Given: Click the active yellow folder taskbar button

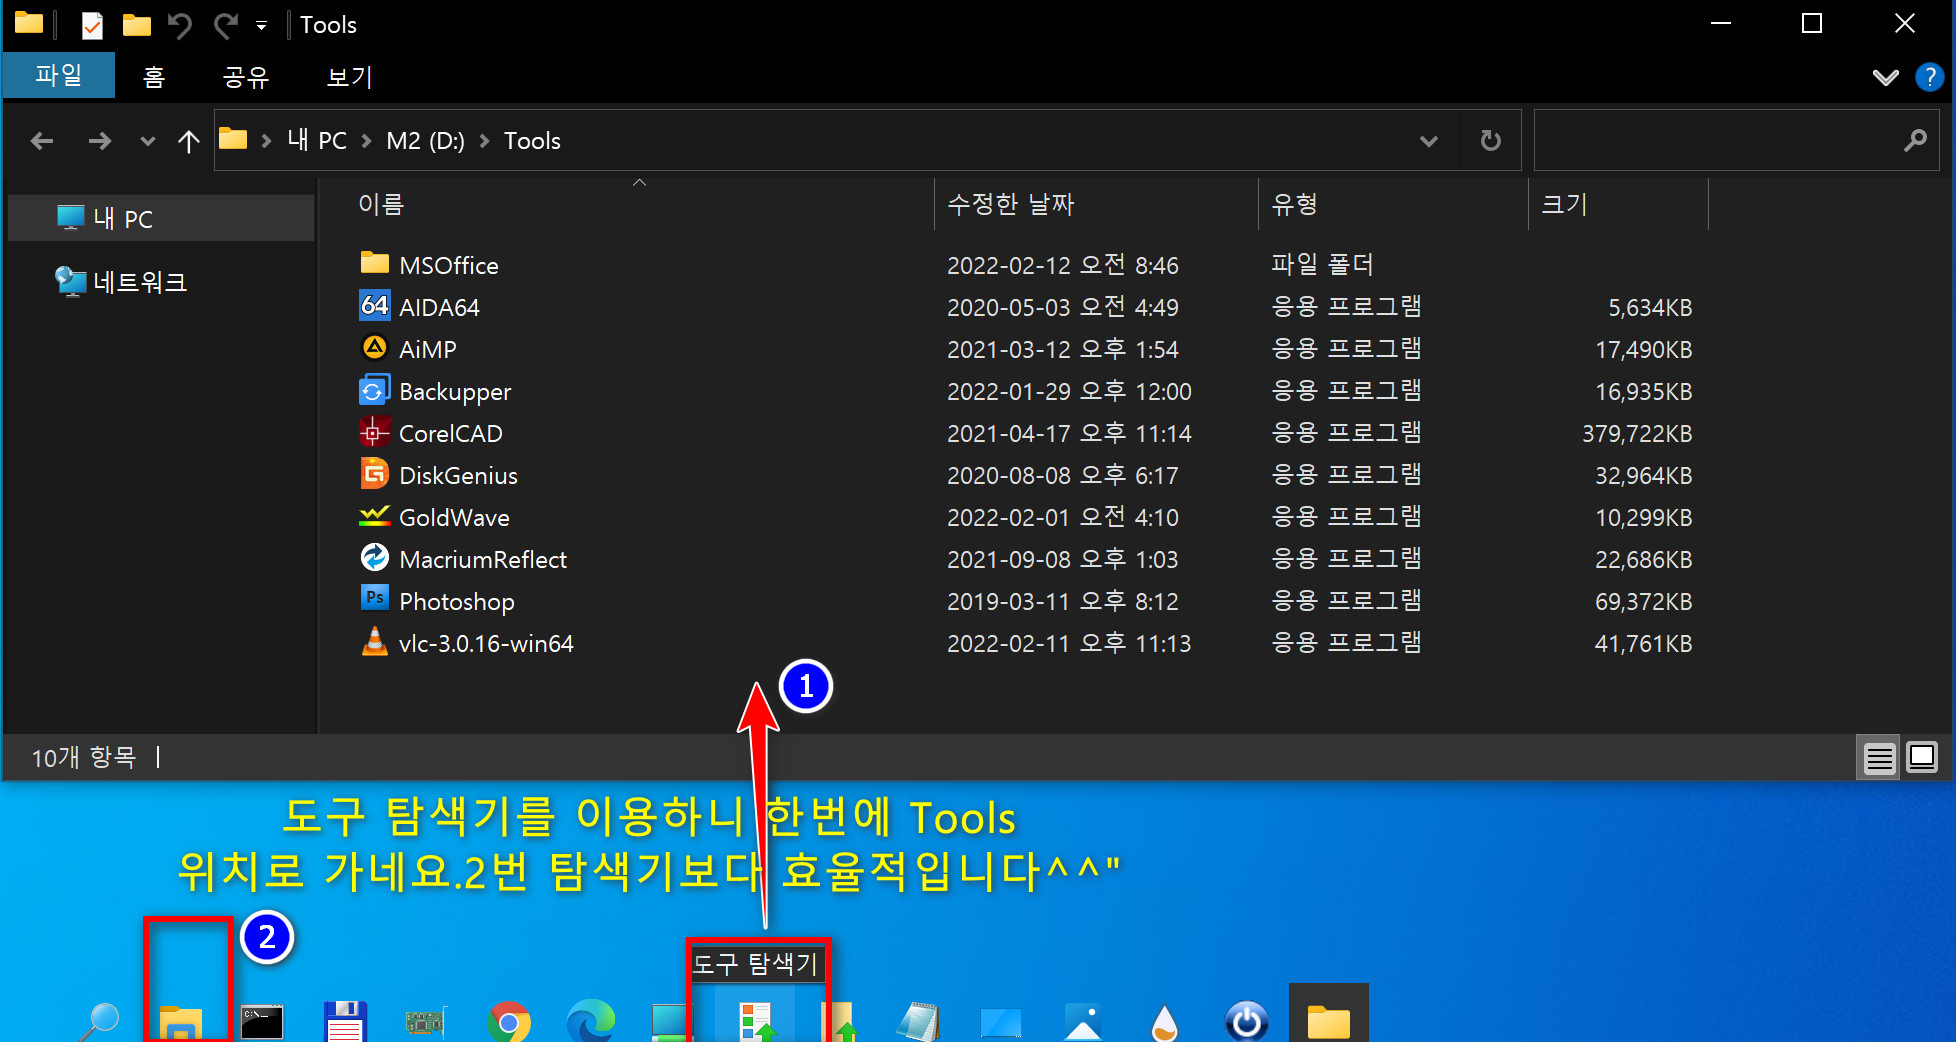Looking at the screenshot, I should point(1328,1014).
